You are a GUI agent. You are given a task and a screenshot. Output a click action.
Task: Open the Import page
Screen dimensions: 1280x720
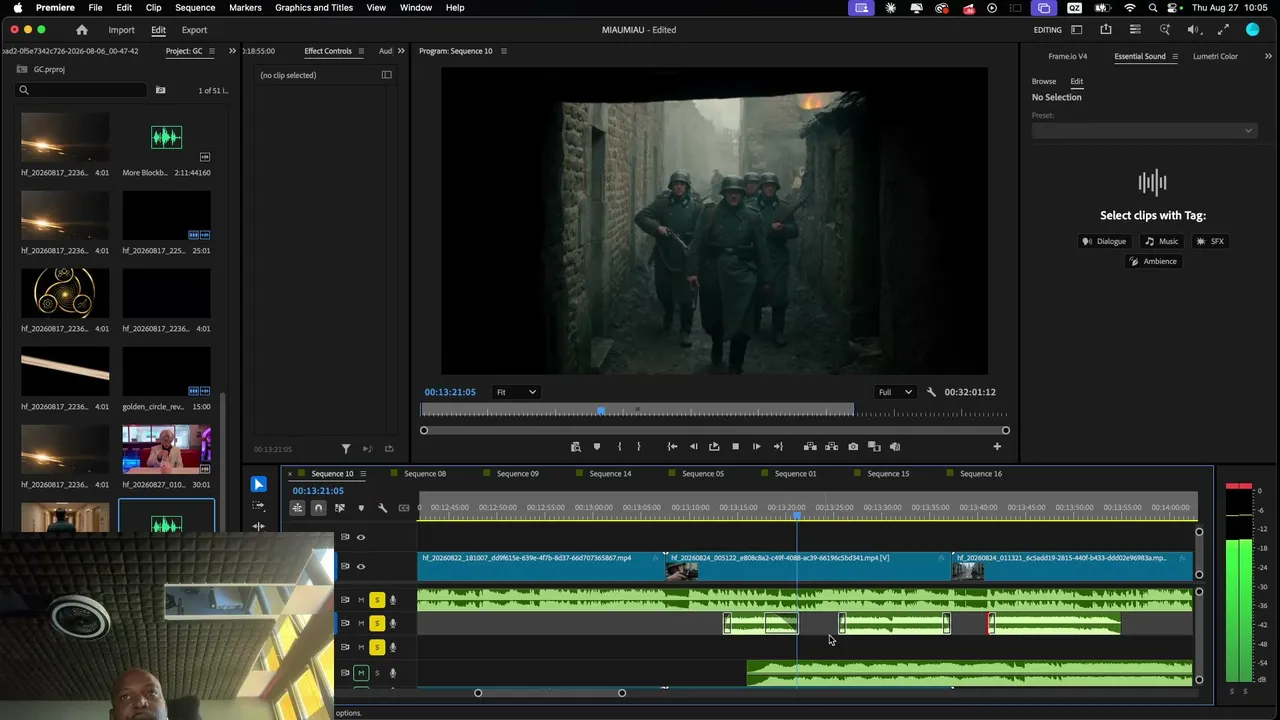pyautogui.click(x=121, y=30)
